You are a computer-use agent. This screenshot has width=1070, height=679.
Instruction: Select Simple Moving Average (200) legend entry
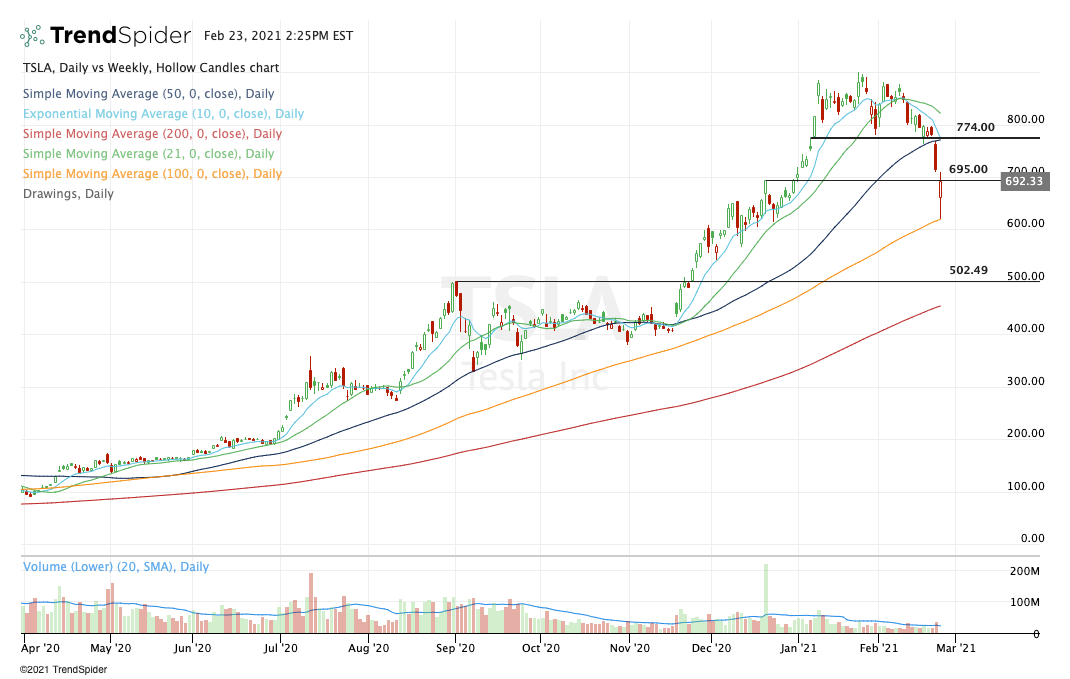click(152, 134)
